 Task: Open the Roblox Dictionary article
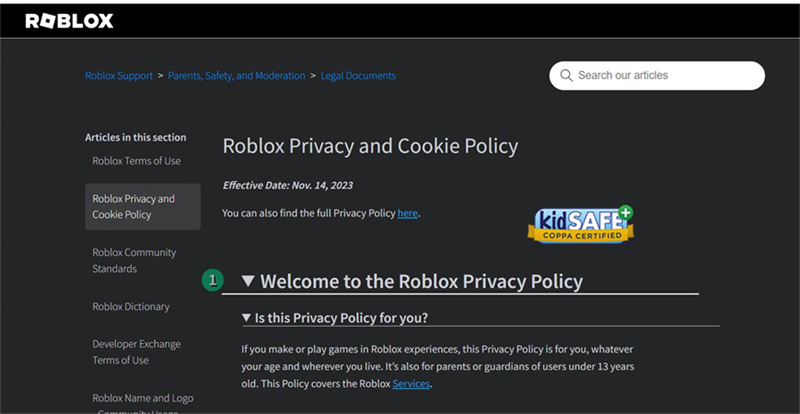131,307
